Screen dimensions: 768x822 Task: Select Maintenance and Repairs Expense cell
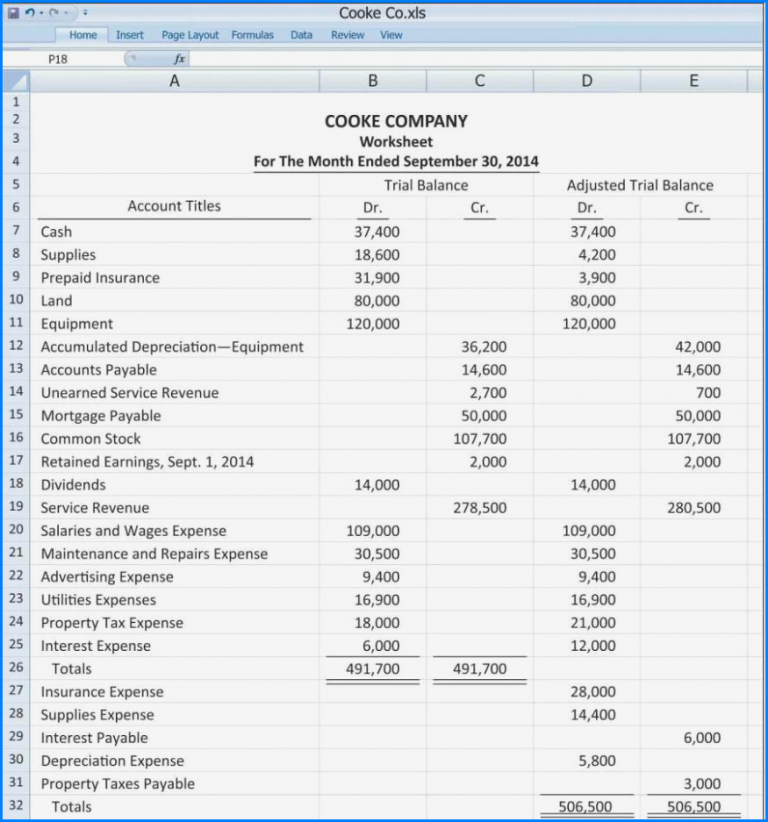pyautogui.click(x=175, y=554)
